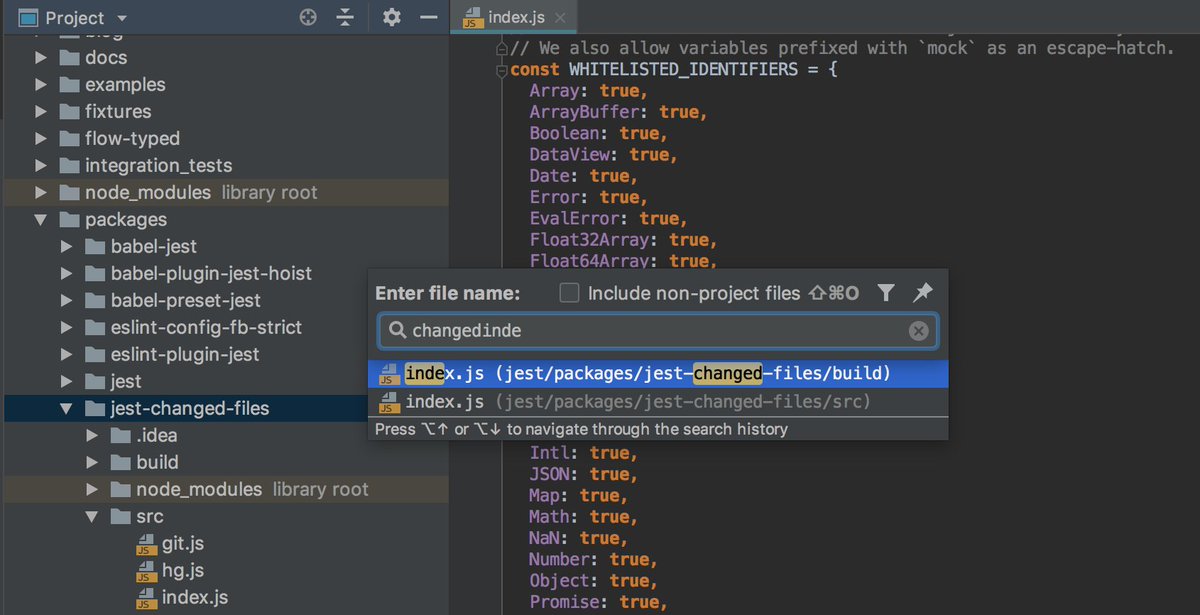Collapse the jest-changed-files folder

(x=67, y=409)
